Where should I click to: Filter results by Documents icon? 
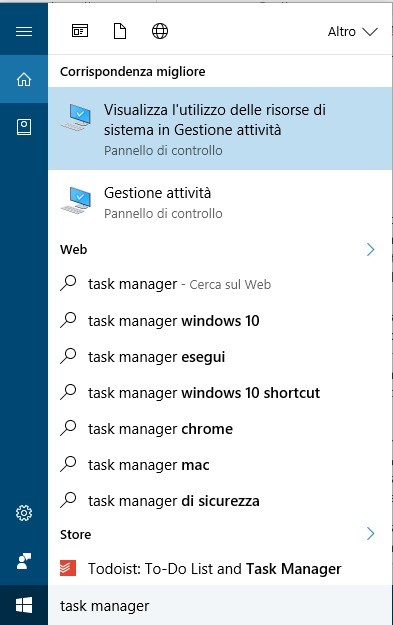pyautogui.click(x=120, y=31)
